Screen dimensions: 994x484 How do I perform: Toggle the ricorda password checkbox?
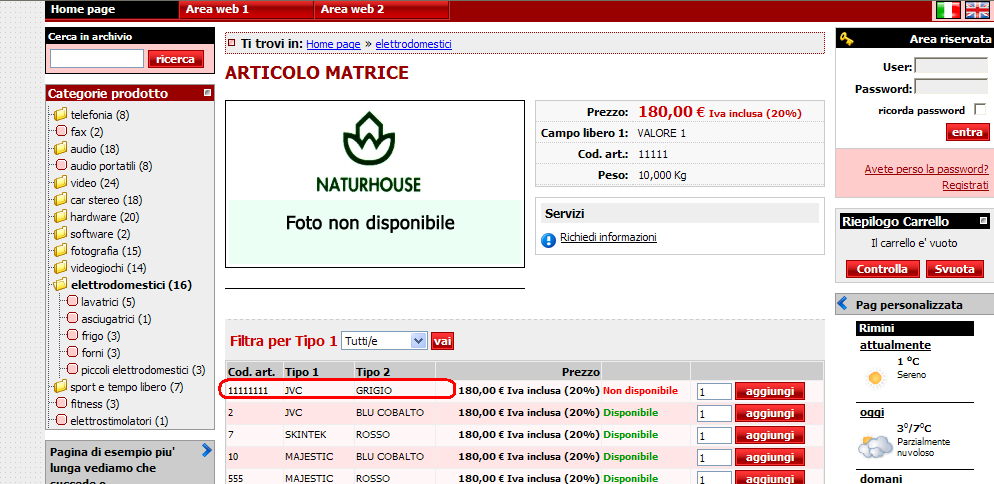pyautogui.click(x=980, y=109)
